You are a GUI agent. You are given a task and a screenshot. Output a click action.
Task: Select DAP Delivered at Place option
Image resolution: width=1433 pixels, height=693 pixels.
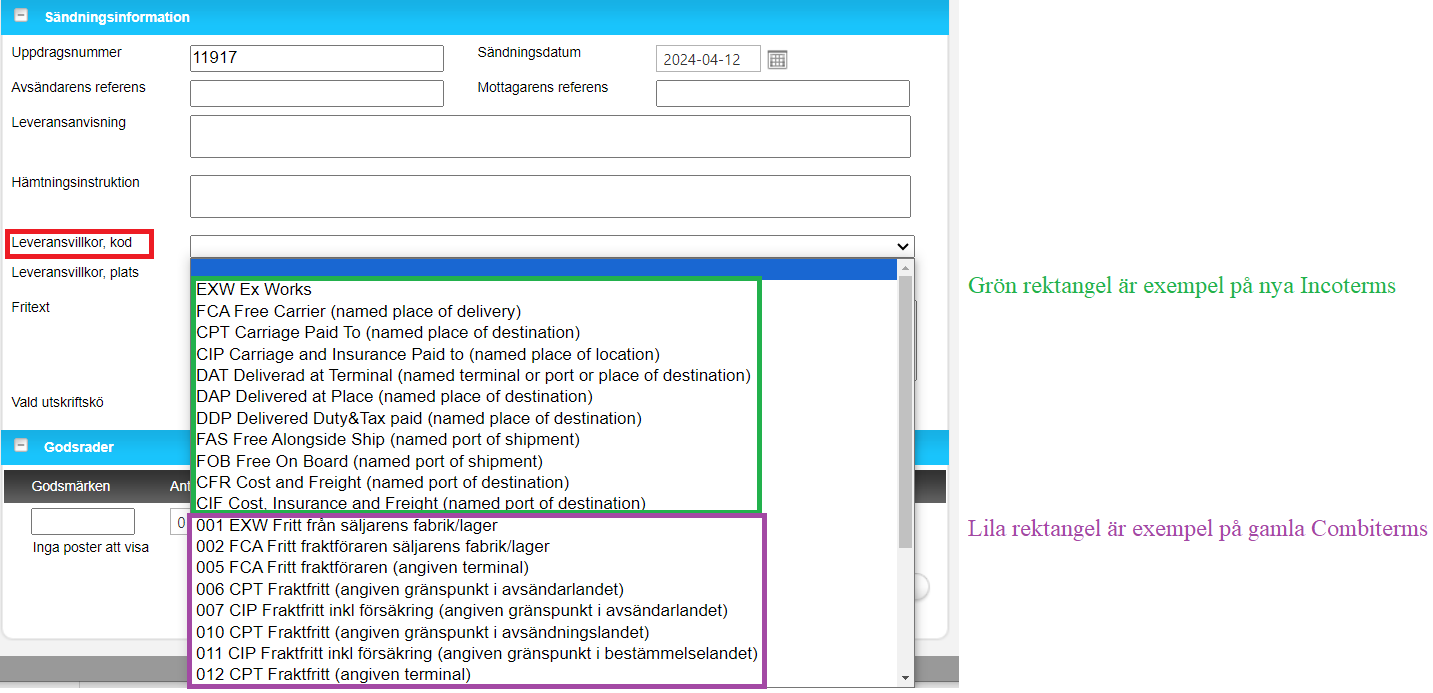click(394, 397)
